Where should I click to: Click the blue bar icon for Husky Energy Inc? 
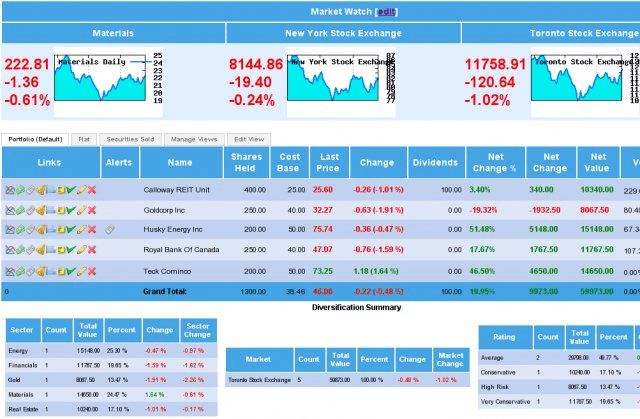pyautogui.click(x=51, y=229)
